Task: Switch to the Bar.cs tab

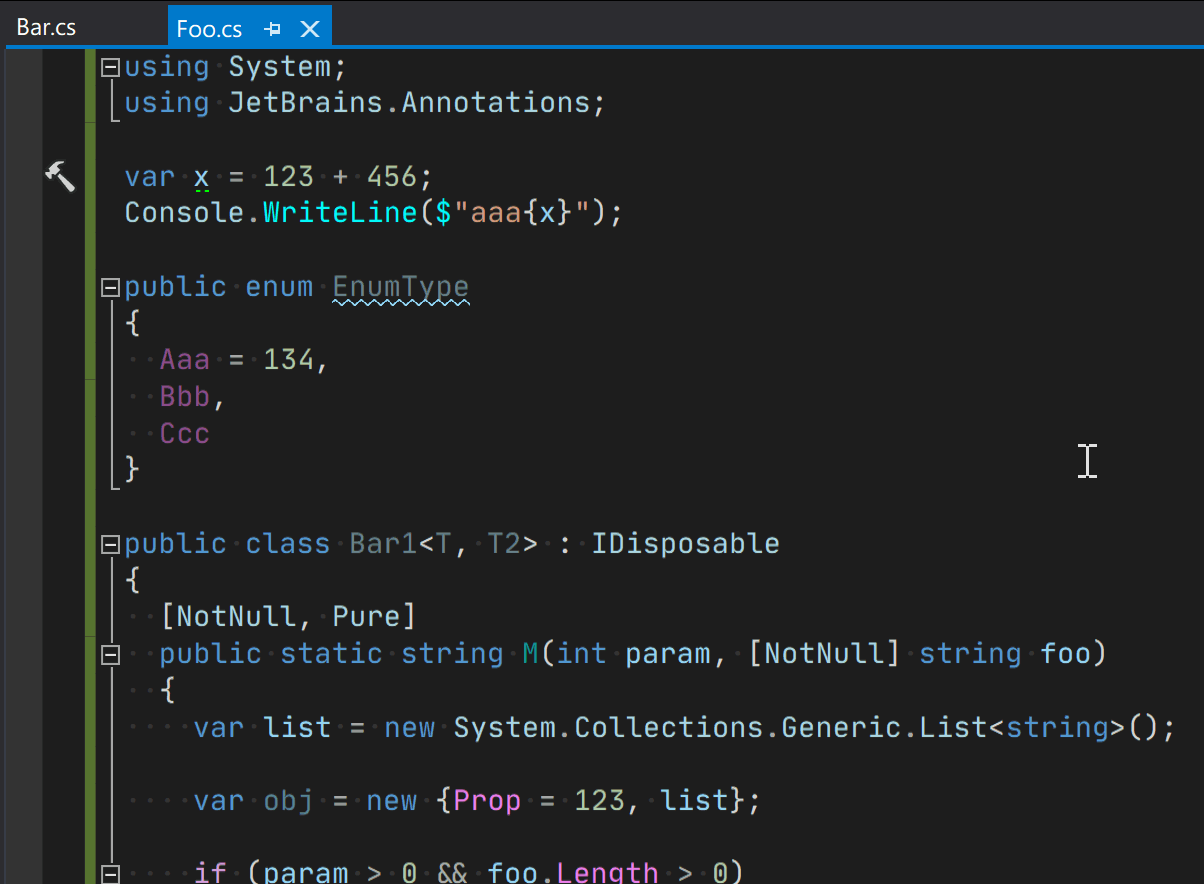Action: pyautogui.click(x=46, y=27)
